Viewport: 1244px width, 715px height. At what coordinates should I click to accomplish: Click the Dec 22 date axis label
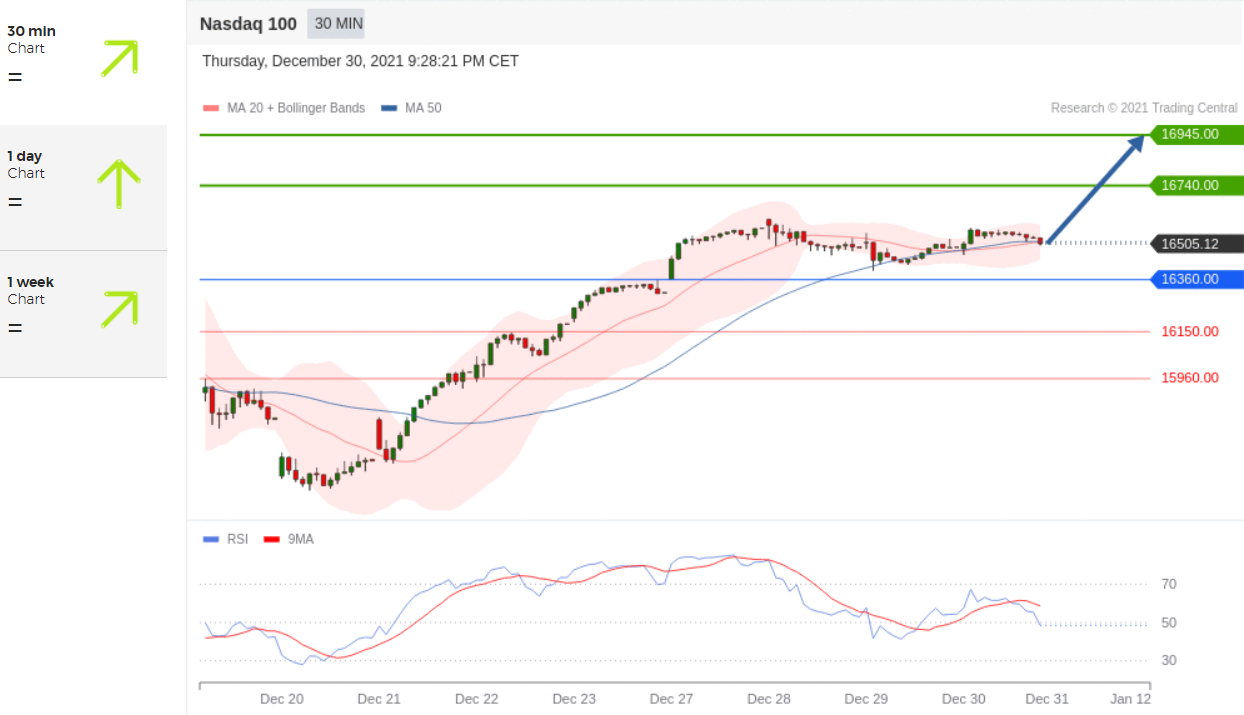[476, 699]
